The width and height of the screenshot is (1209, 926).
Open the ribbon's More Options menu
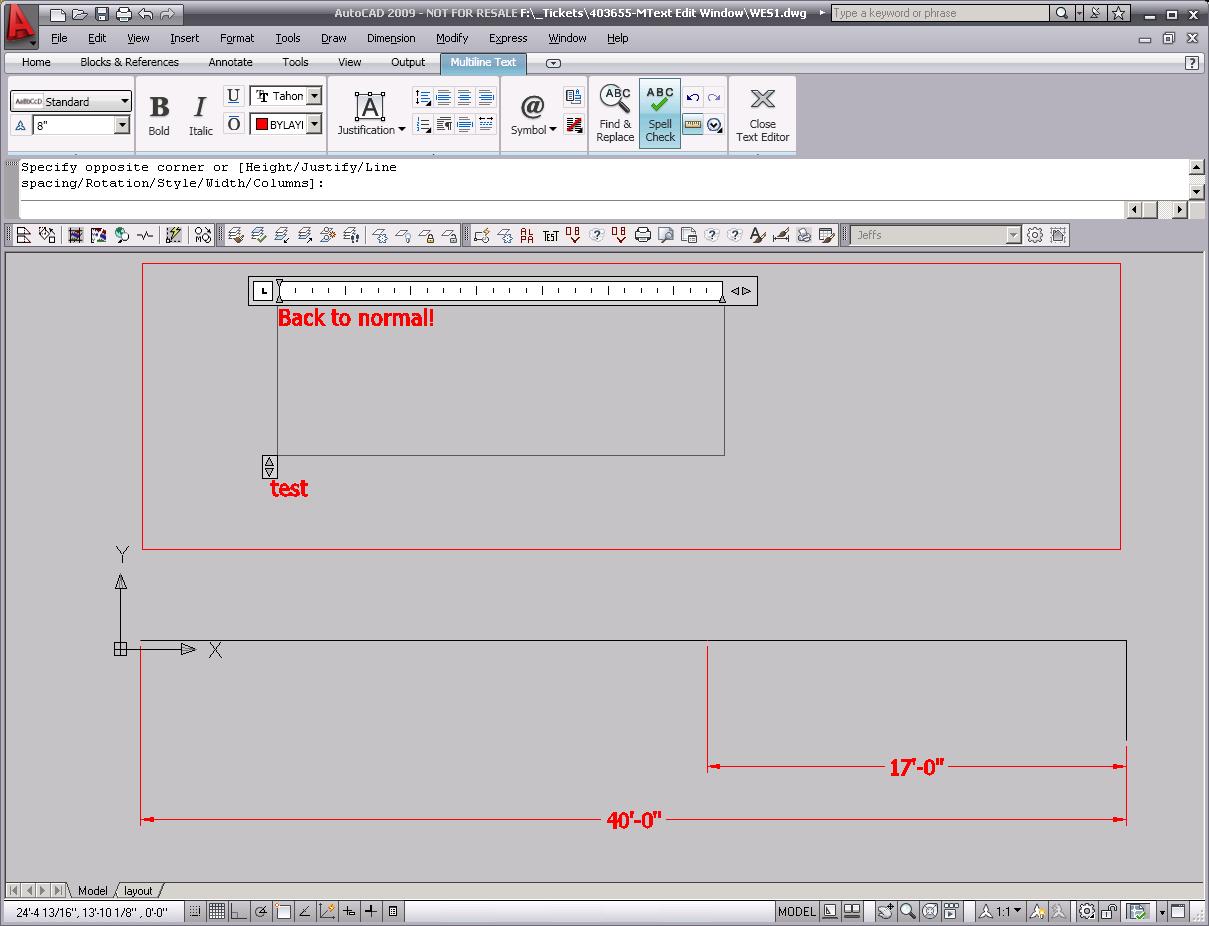click(715, 125)
